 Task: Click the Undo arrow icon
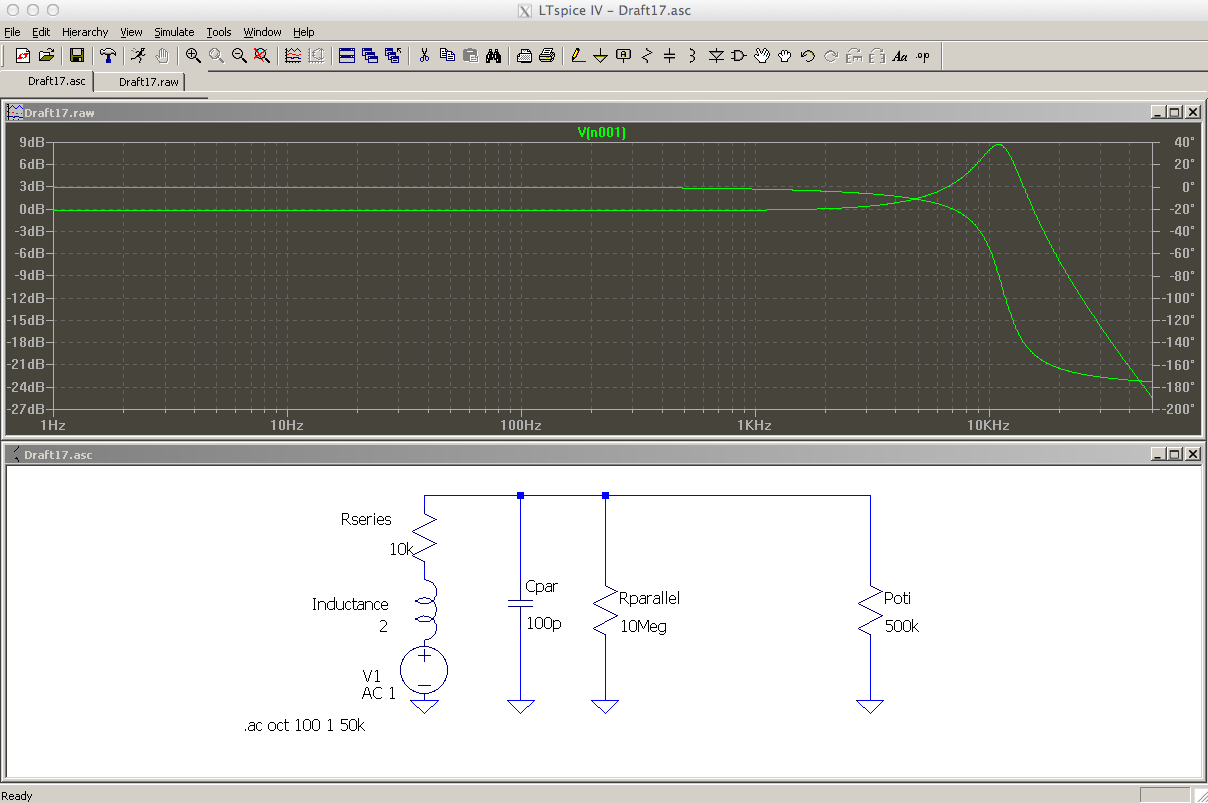point(808,56)
